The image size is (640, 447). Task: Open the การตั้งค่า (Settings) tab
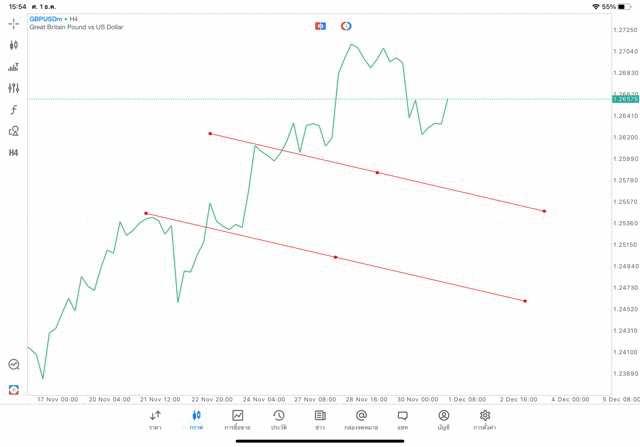click(485, 420)
